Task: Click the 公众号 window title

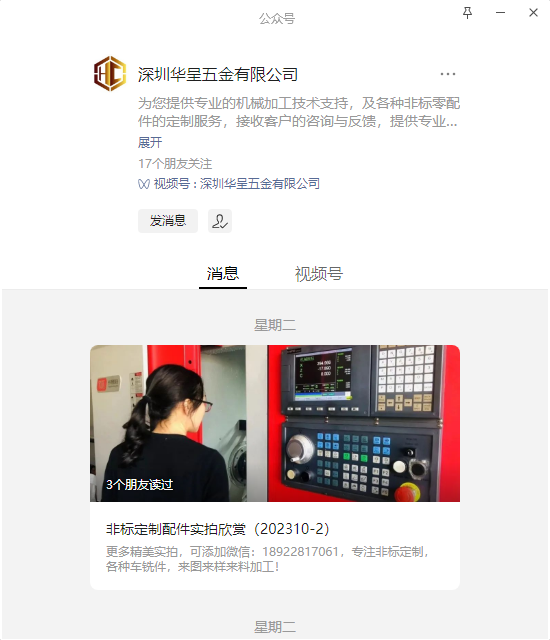Action: click(277, 19)
